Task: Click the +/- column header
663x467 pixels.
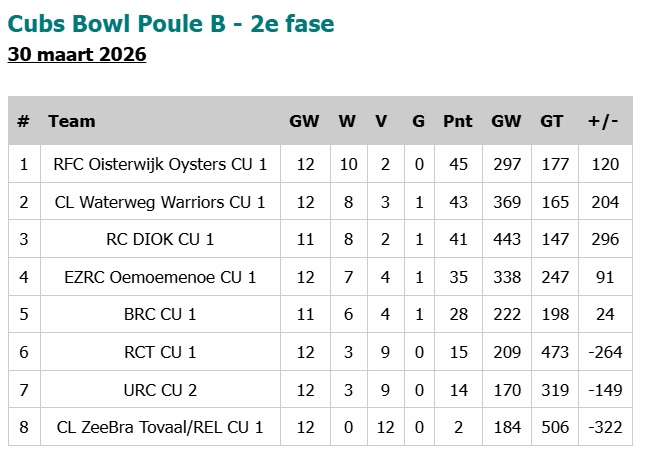Action: 603,122
